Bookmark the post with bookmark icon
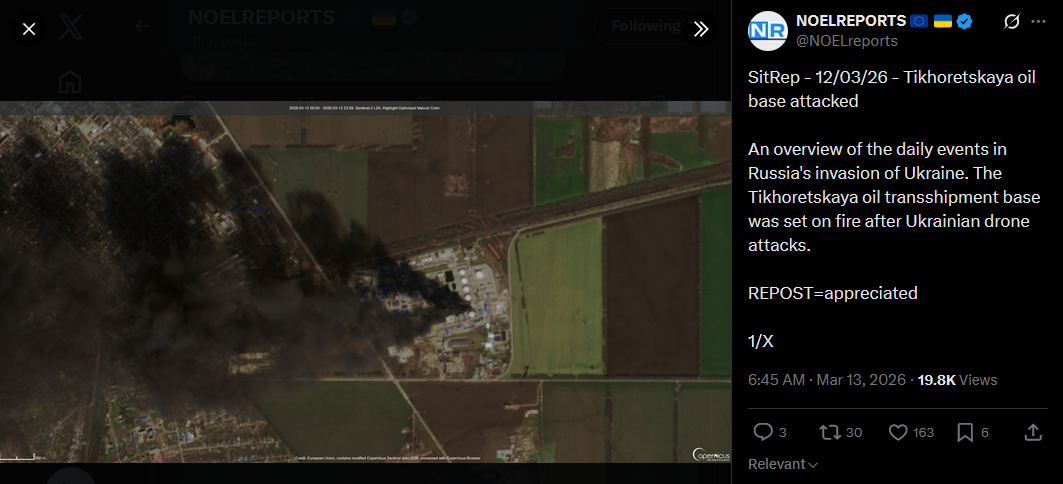Screen dimensions: 1063x484 coord(965,432)
